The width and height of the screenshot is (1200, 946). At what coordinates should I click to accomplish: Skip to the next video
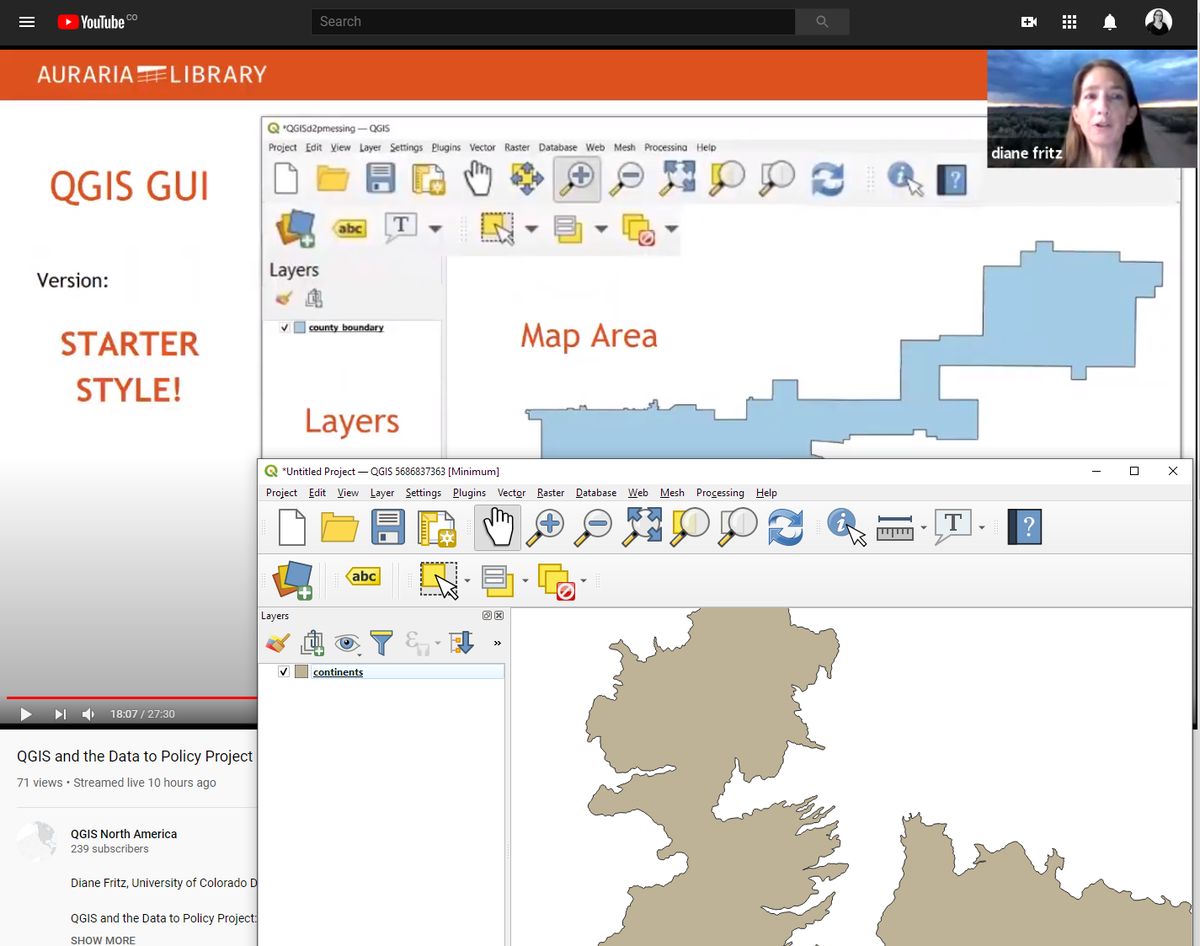(60, 714)
